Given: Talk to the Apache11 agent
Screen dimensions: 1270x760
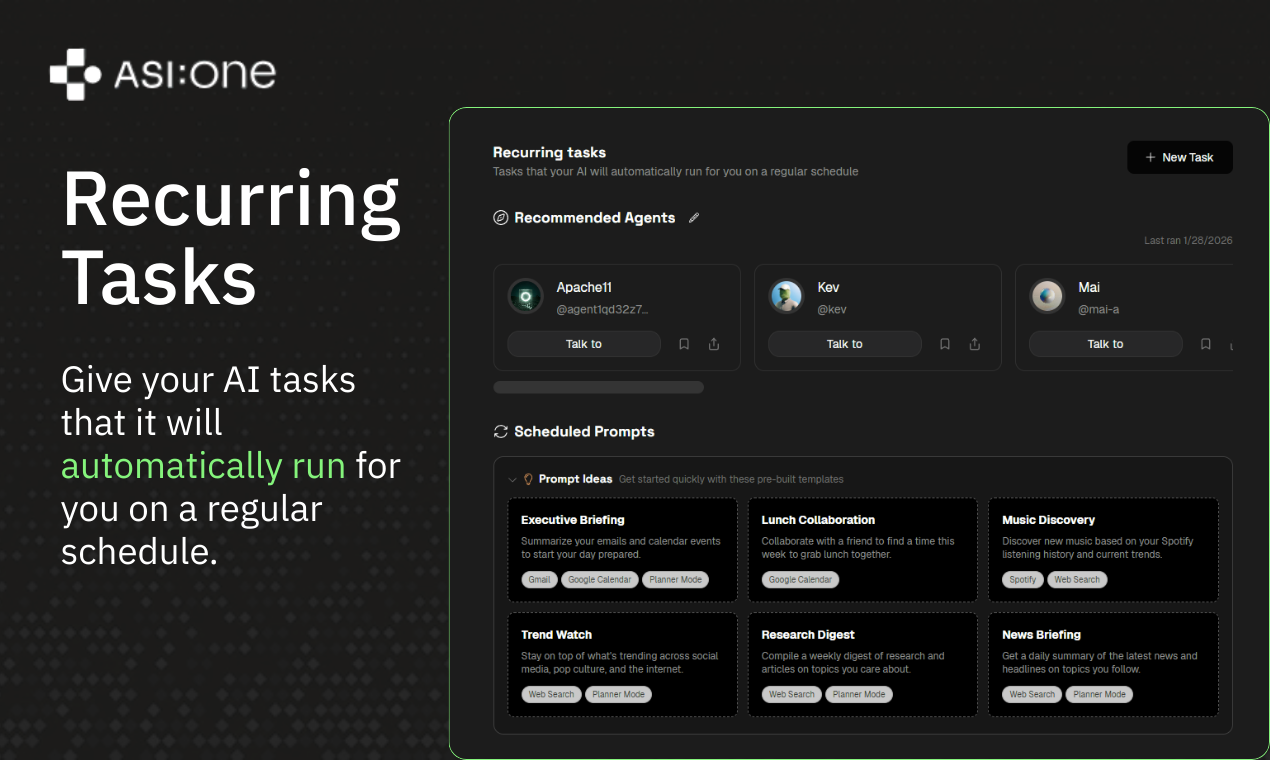Looking at the screenshot, I should pos(584,344).
